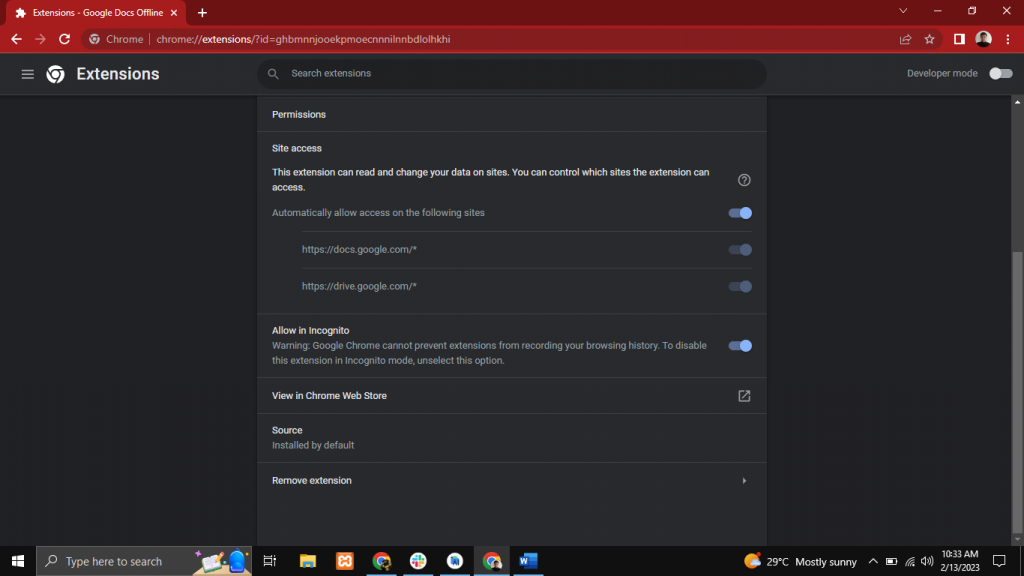Click the Site access heading
The width and height of the screenshot is (1024, 576).
[296, 148]
